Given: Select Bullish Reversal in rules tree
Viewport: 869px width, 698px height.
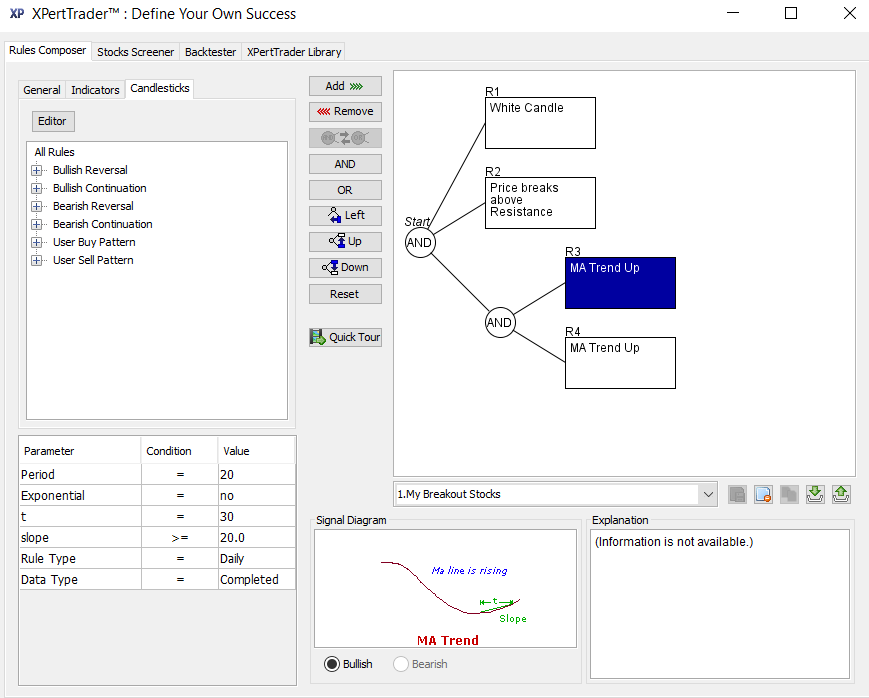Looking at the screenshot, I should [x=90, y=170].
